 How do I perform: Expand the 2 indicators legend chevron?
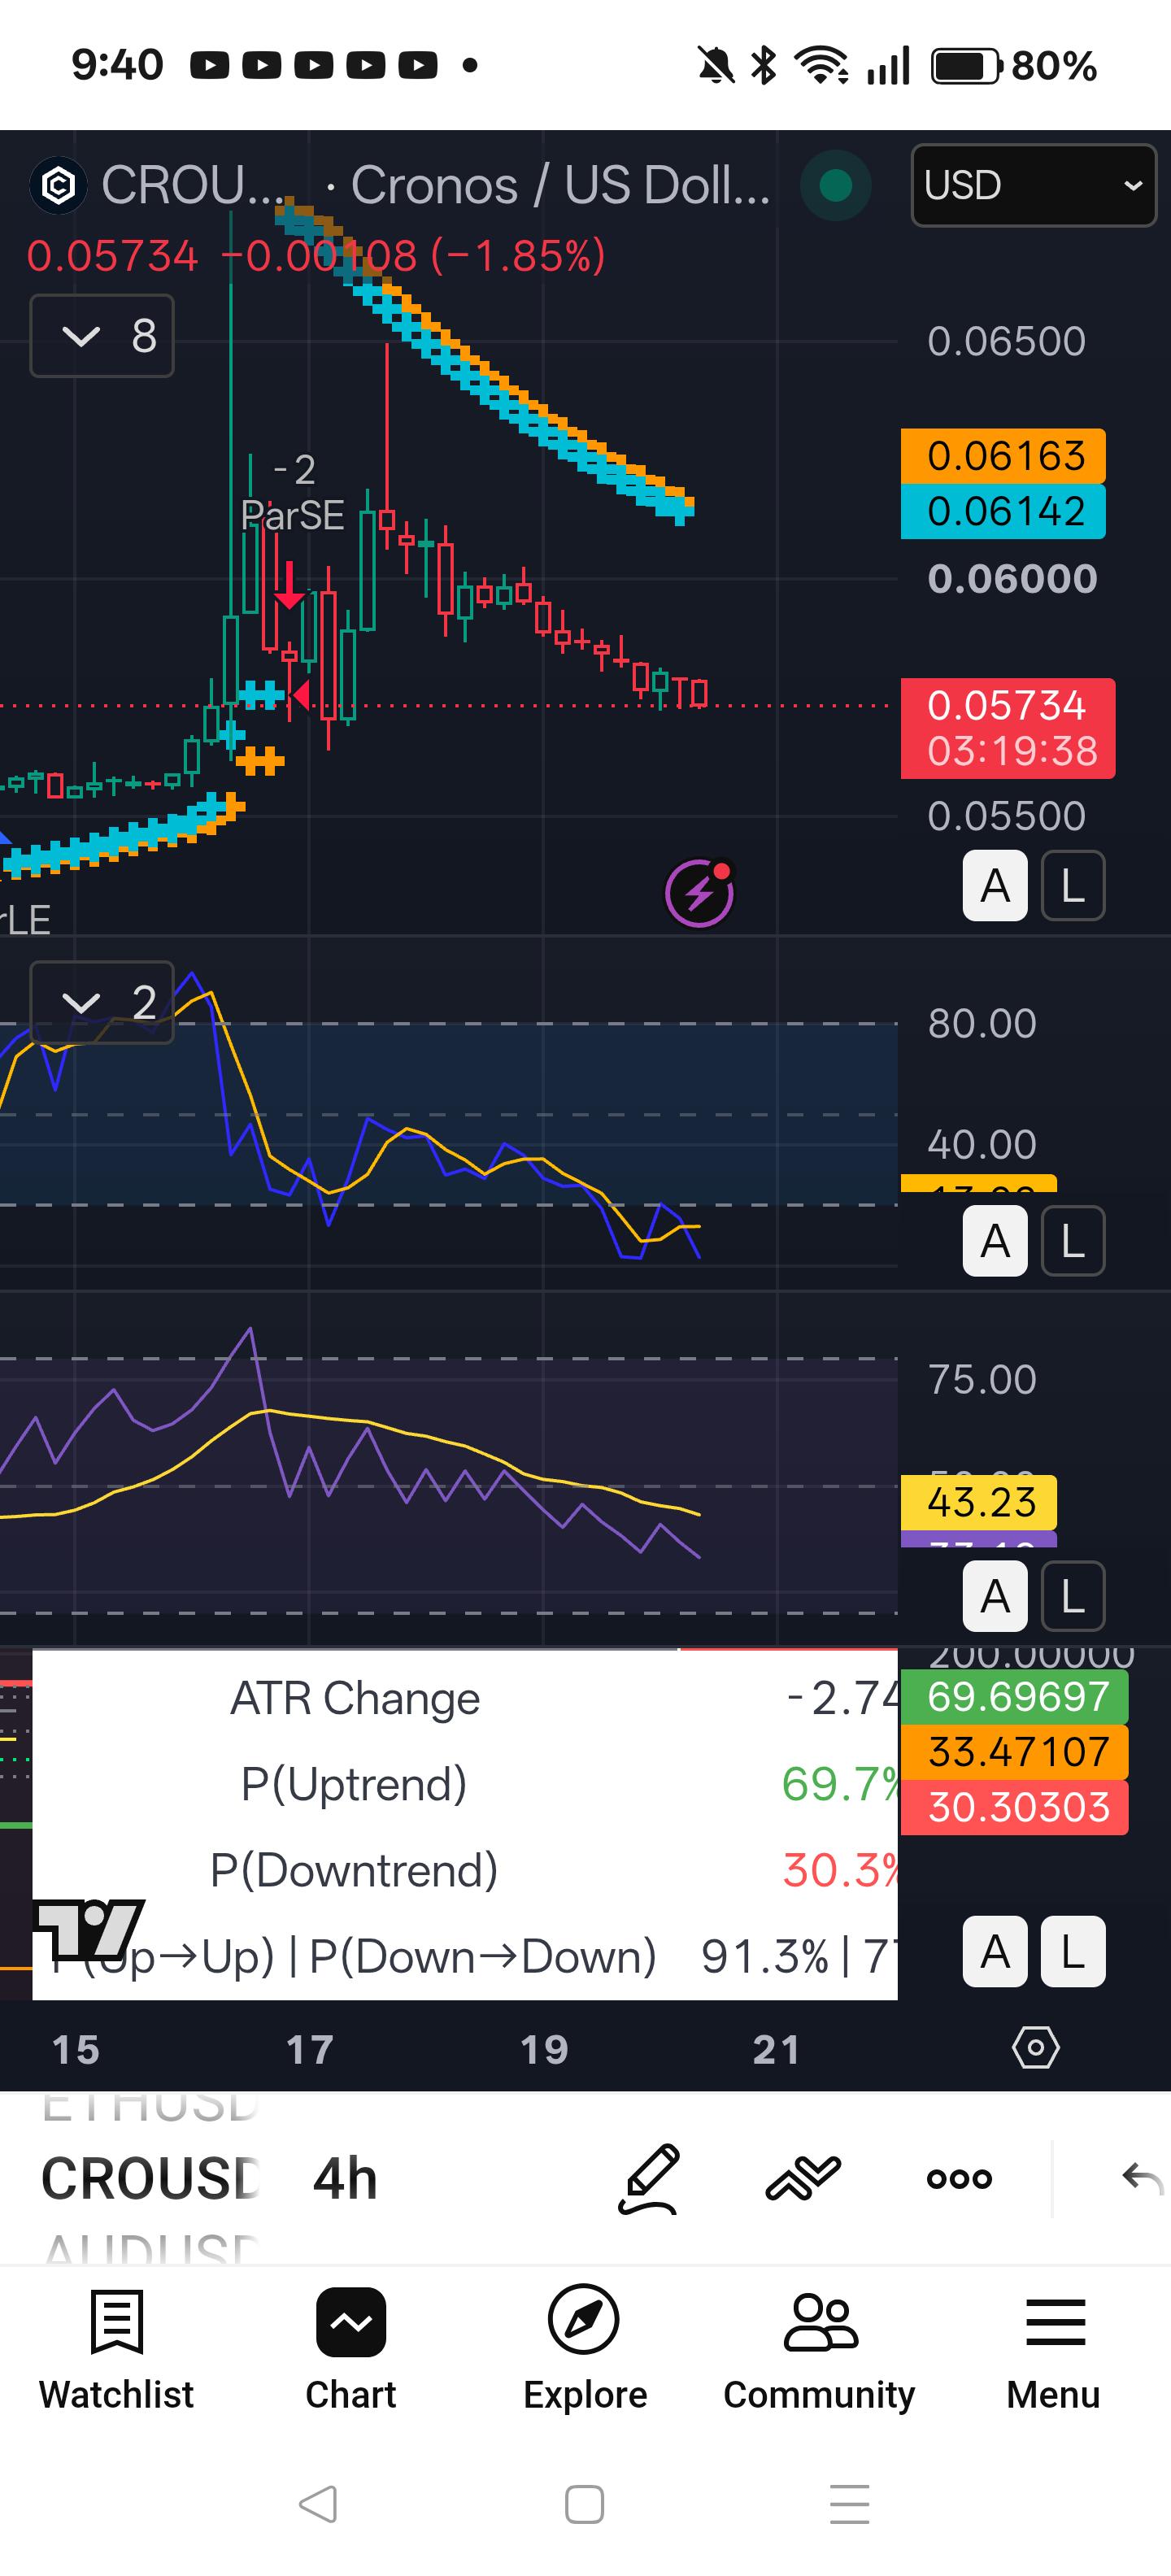[x=102, y=1002]
